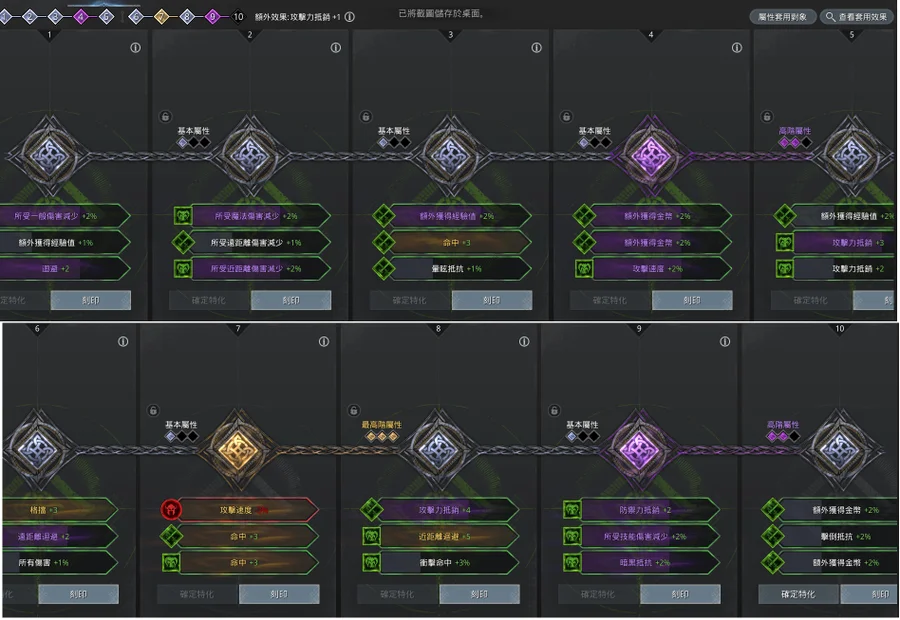The image size is (900, 620).
Task: Select the 所受魔法傷害減少 +2% stat row
Action: [261, 216]
